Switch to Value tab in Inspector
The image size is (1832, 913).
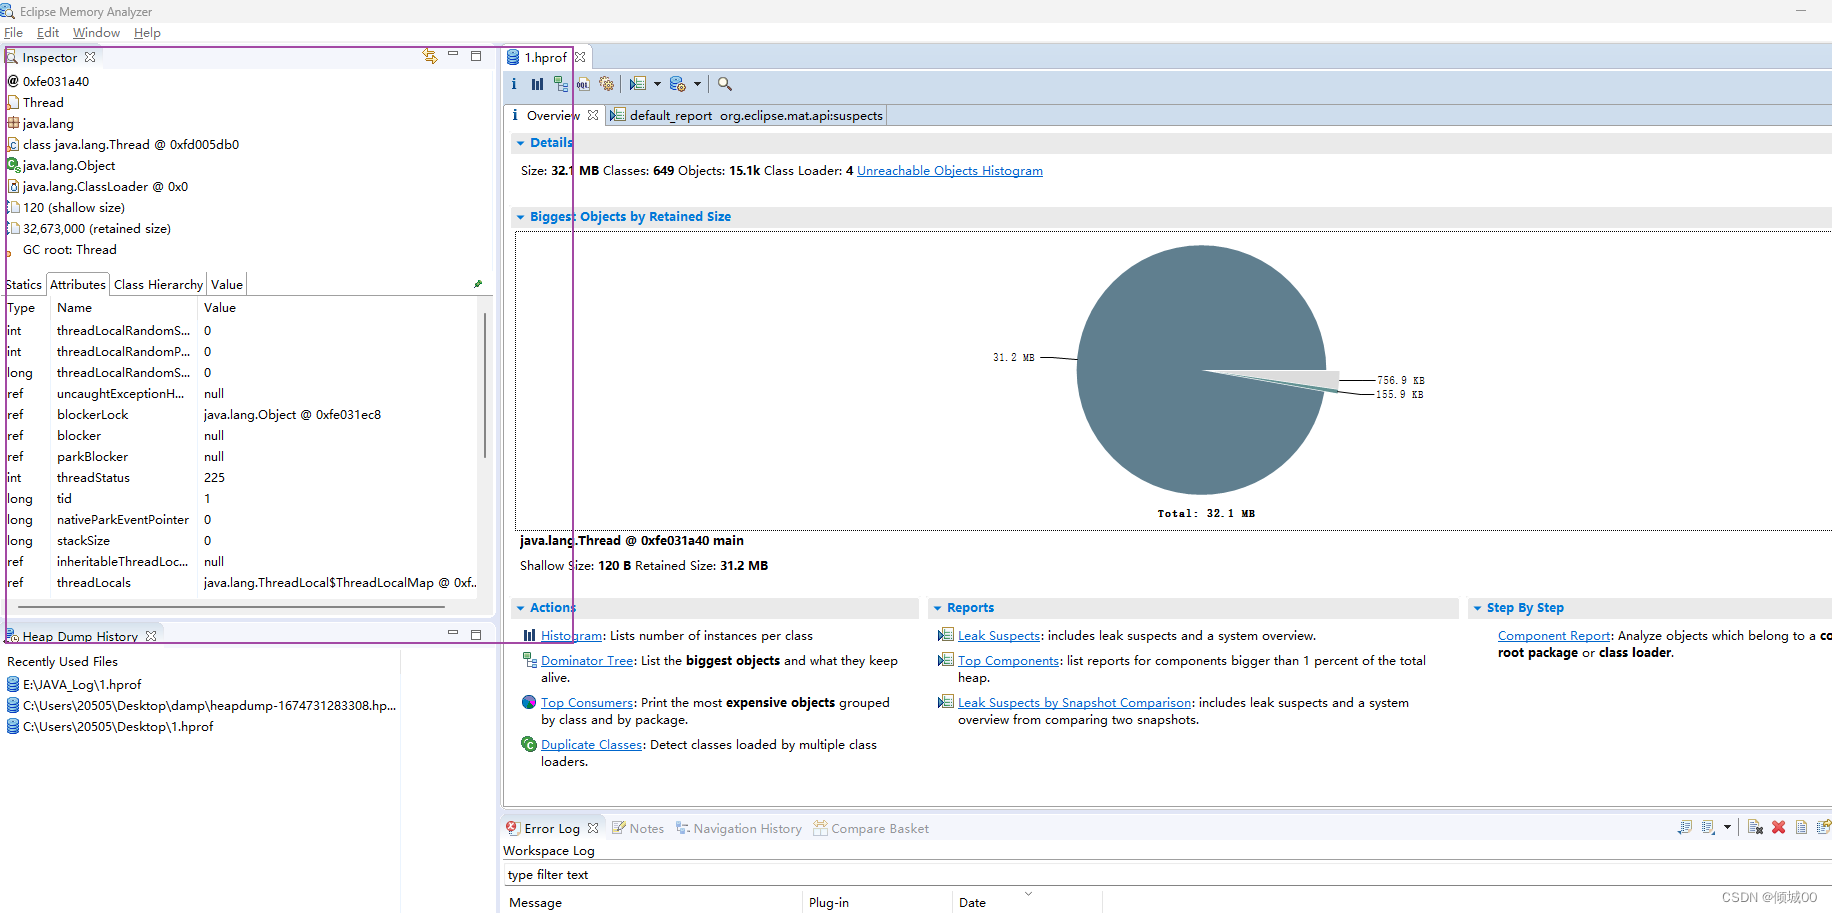(x=227, y=285)
